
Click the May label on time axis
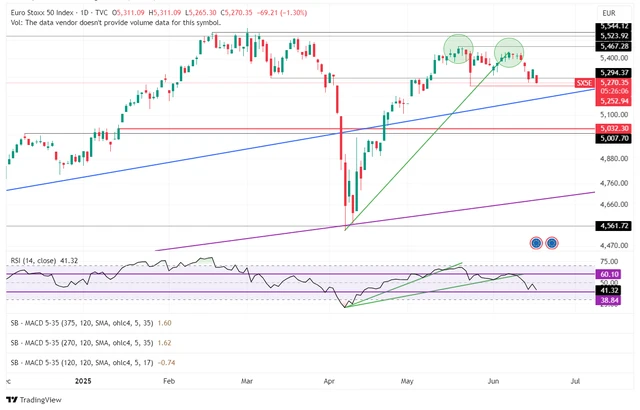[x=407, y=381]
